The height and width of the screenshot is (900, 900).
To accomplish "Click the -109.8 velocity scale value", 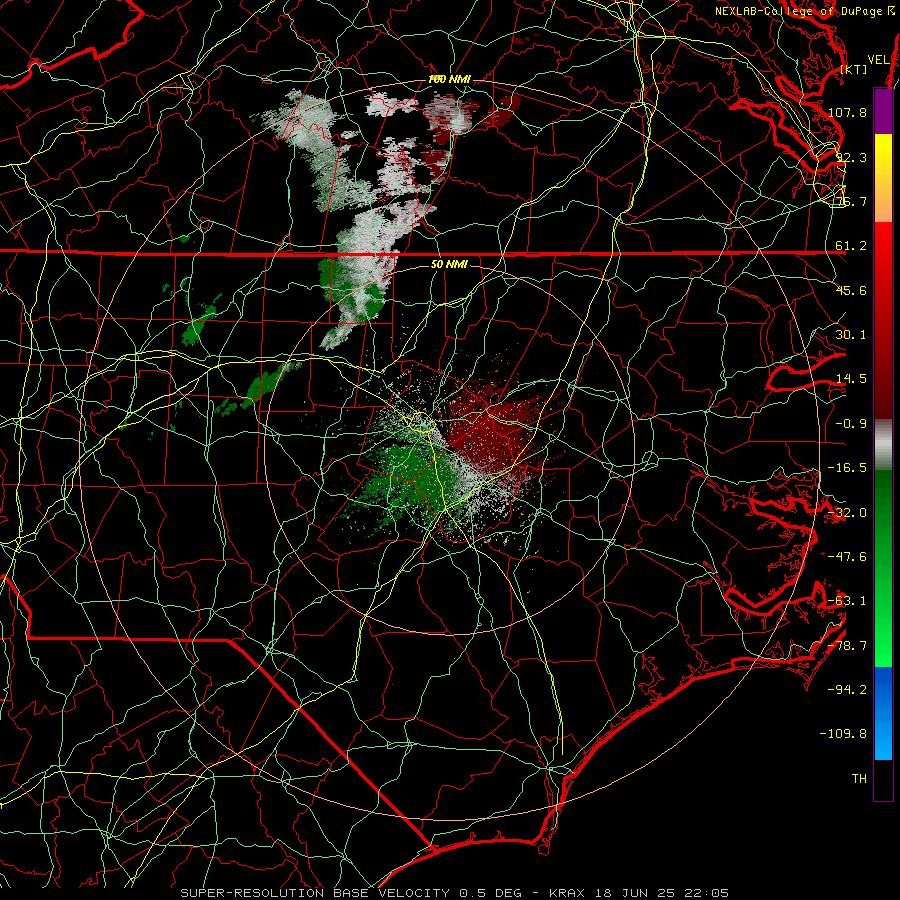I will tap(843, 734).
